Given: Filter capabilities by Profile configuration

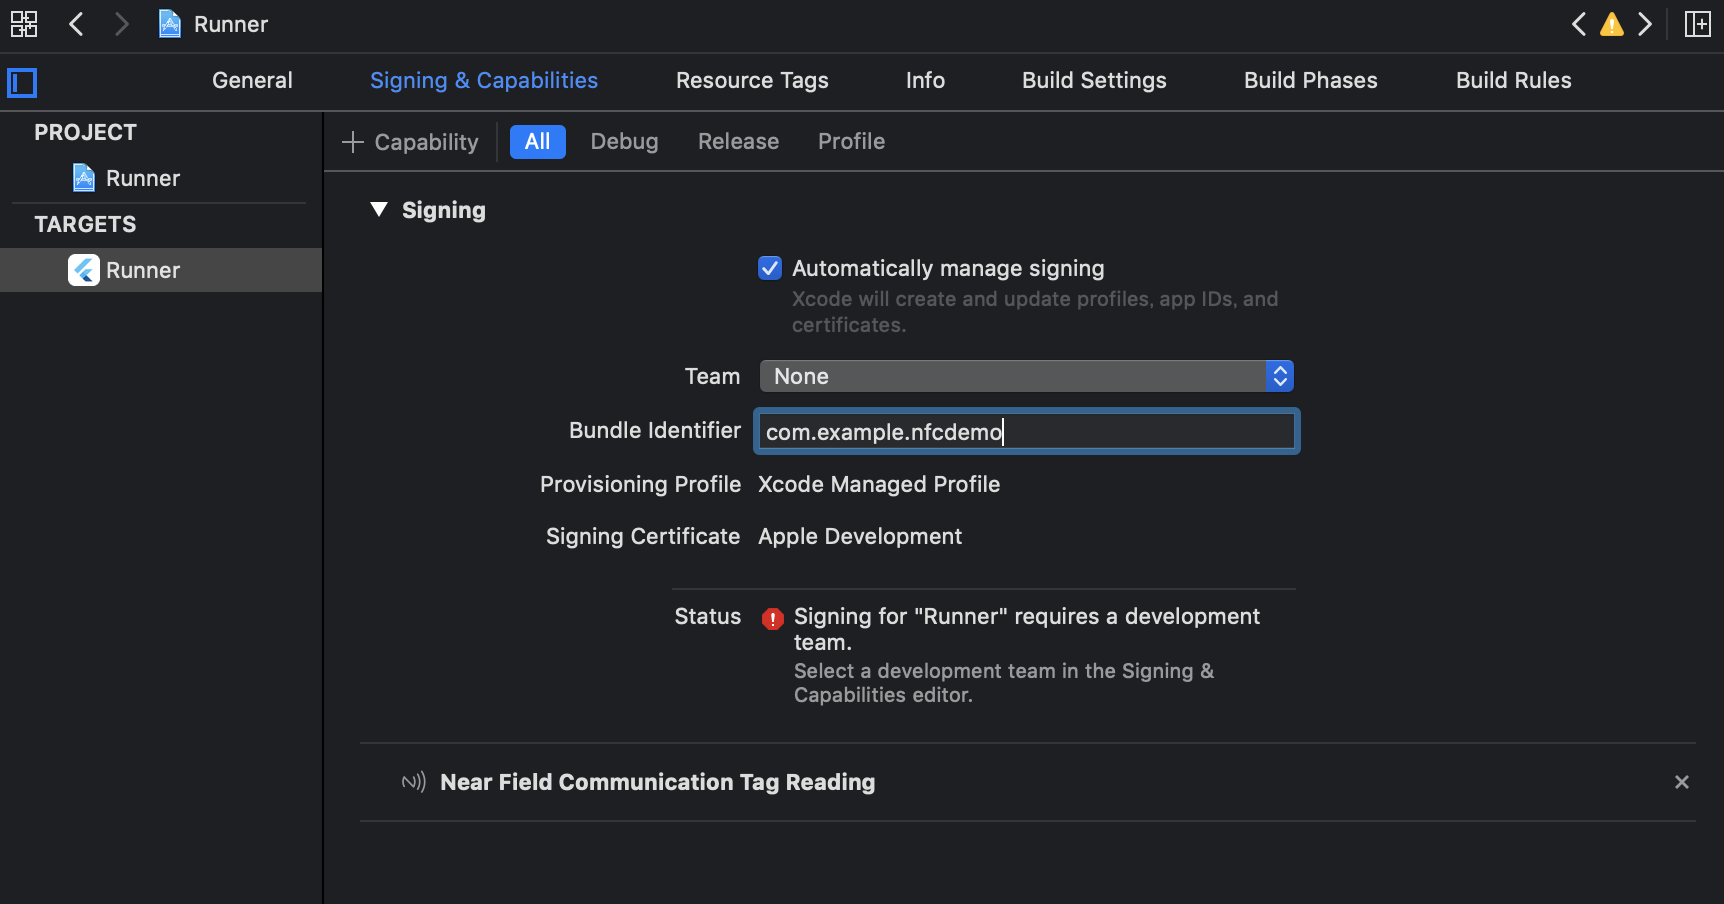Looking at the screenshot, I should click(851, 142).
